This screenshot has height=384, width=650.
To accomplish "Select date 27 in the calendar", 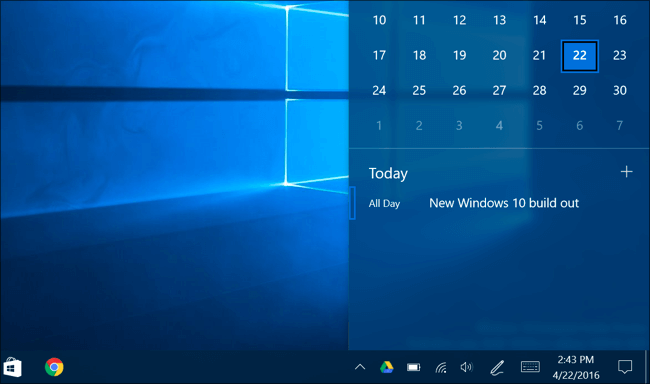I will pyautogui.click(x=499, y=90).
